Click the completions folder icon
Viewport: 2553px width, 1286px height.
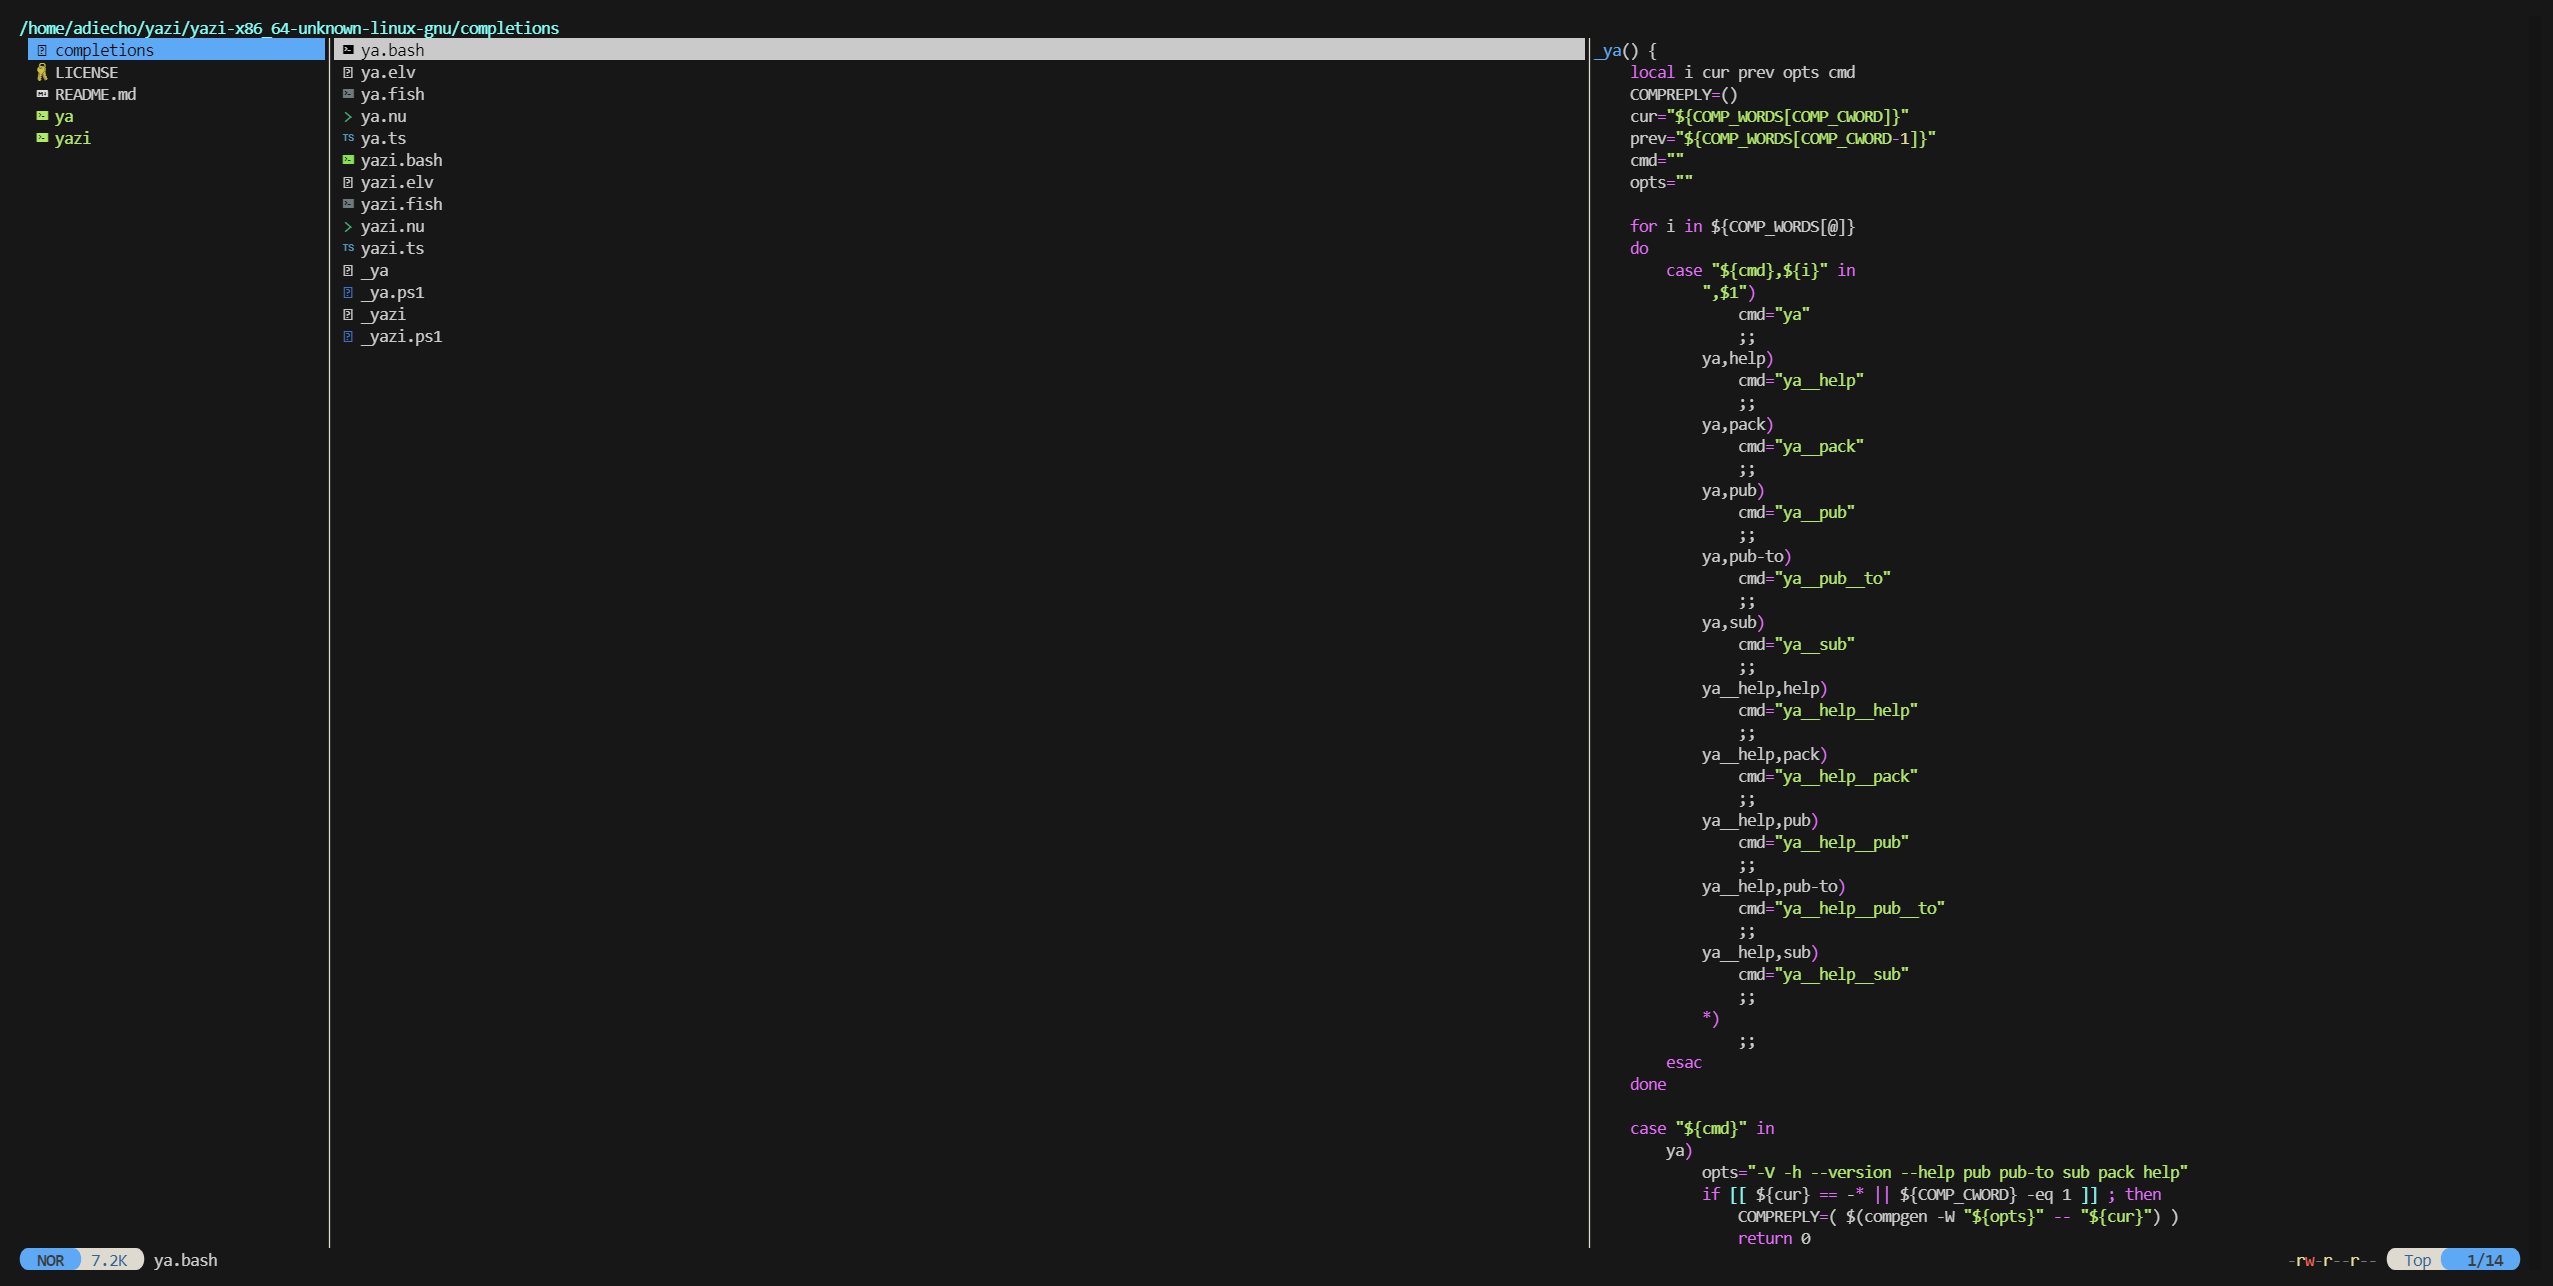coord(42,50)
